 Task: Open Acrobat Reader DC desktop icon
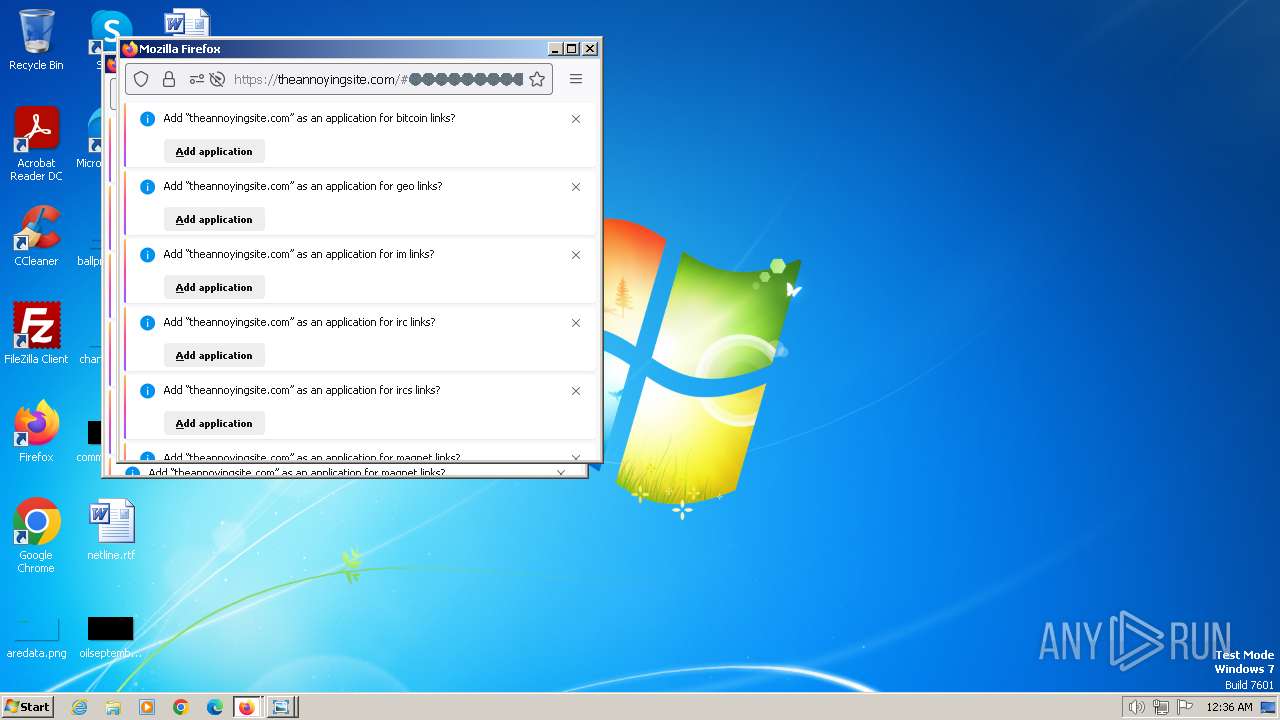[36, 144]
